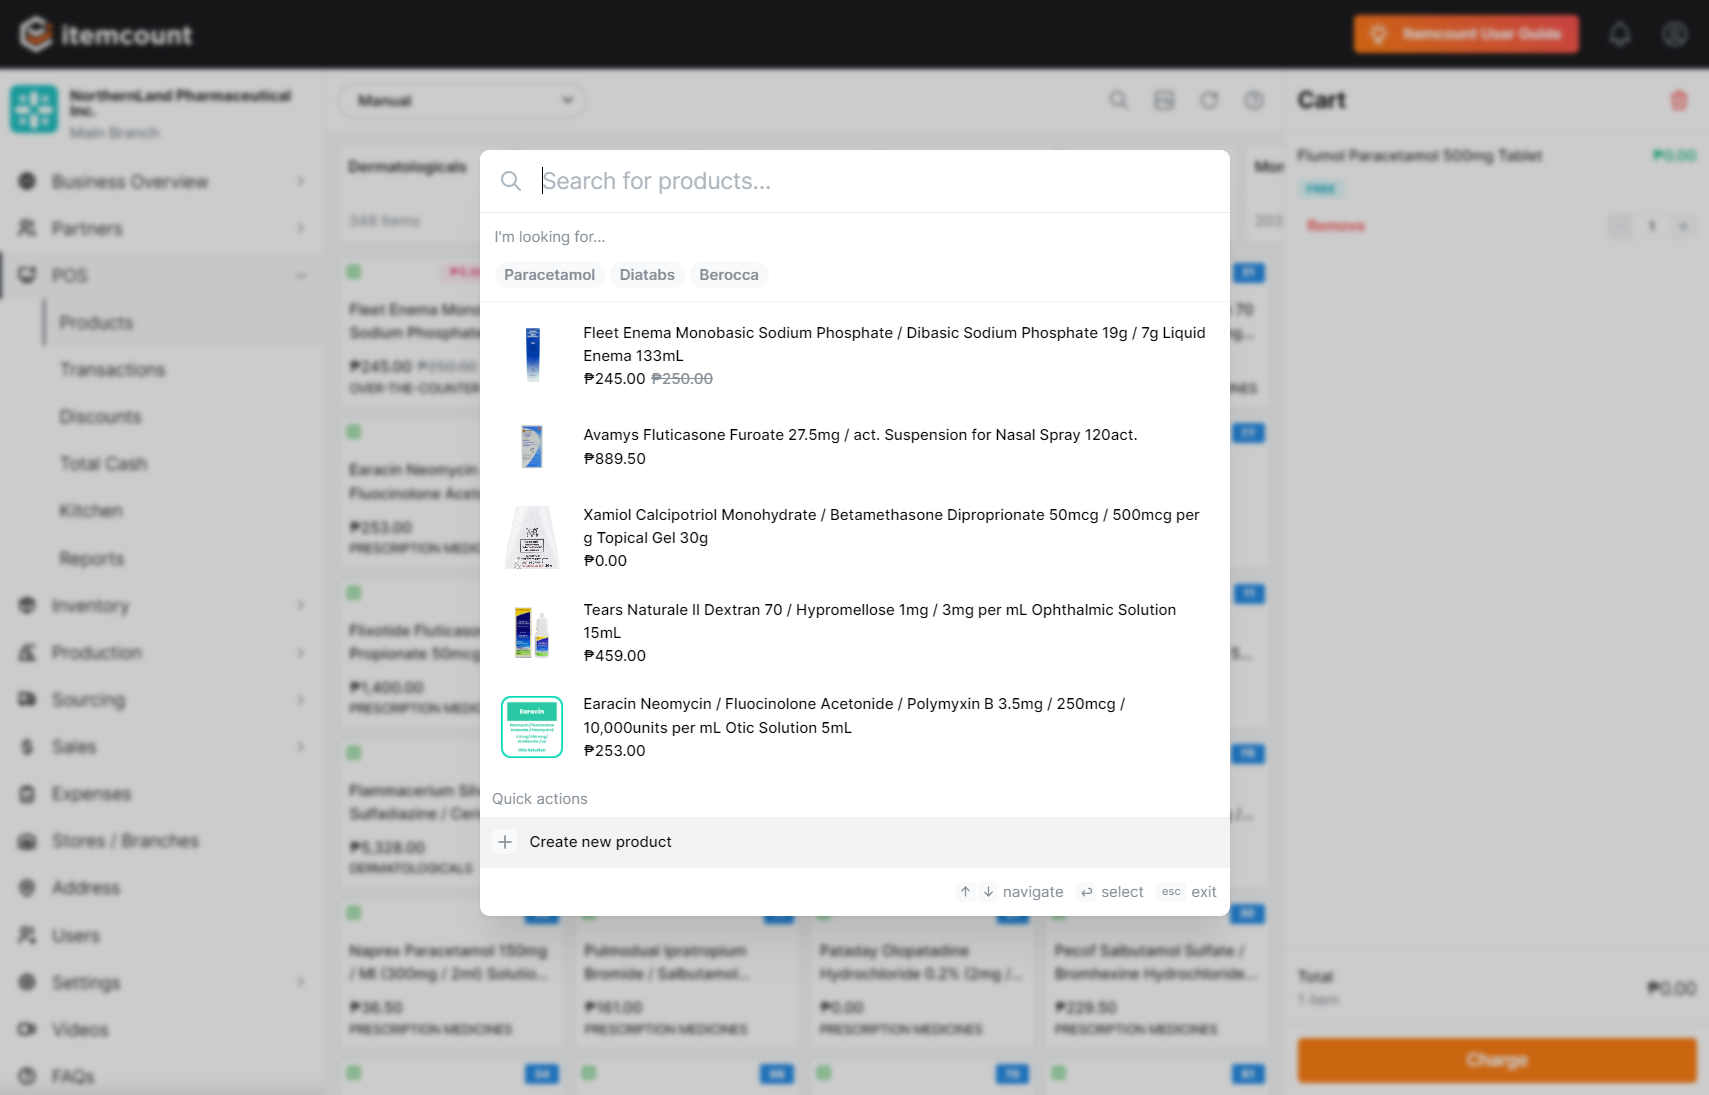Click the refresh icon in products toolbar
Viewport: 1709px width, 1095px height.
click(1209, 100)
